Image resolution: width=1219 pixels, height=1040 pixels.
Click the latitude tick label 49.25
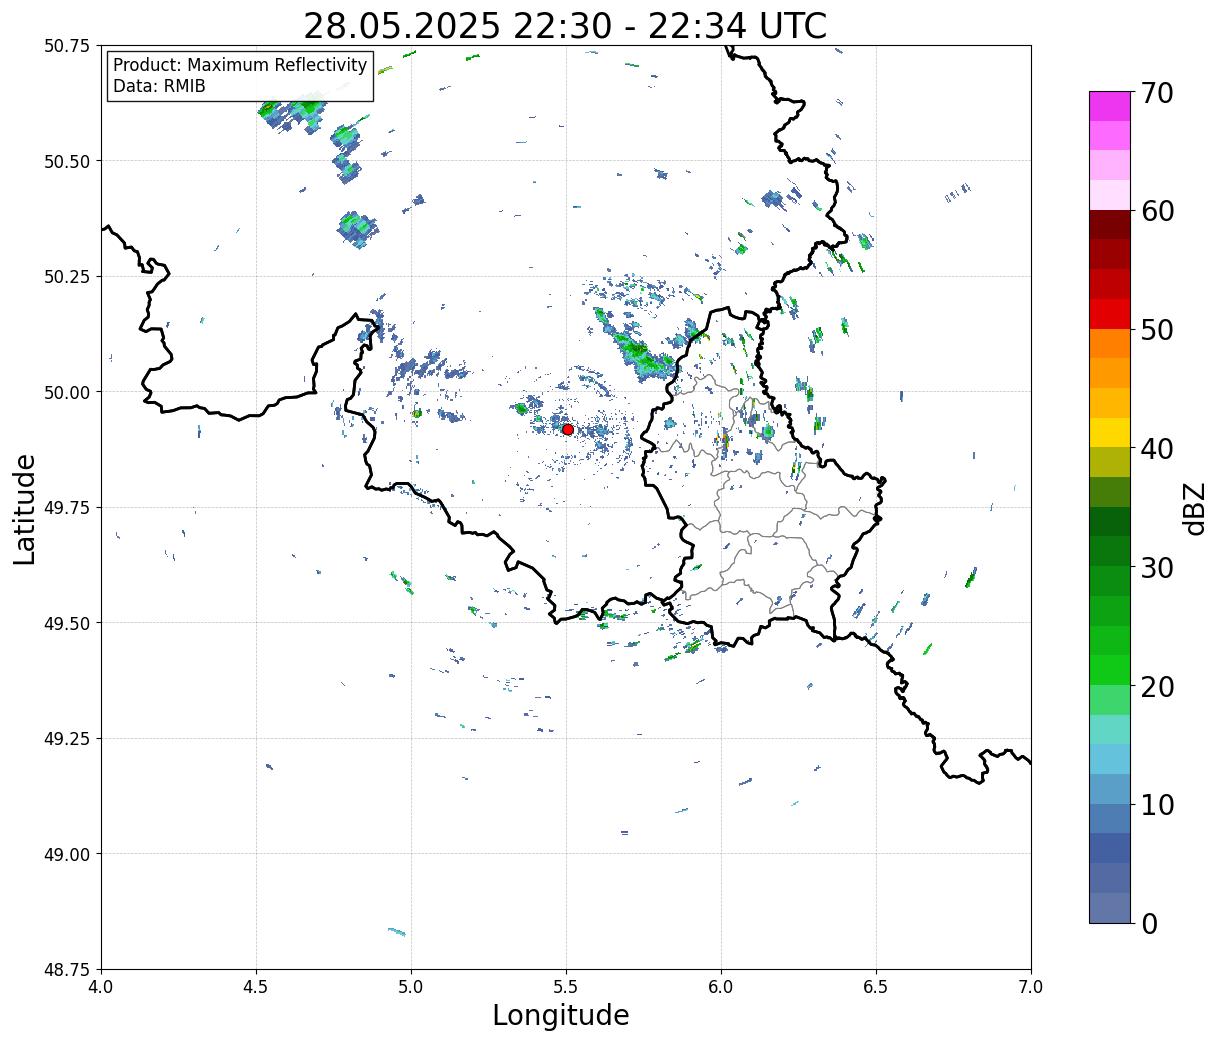point(66,739)
